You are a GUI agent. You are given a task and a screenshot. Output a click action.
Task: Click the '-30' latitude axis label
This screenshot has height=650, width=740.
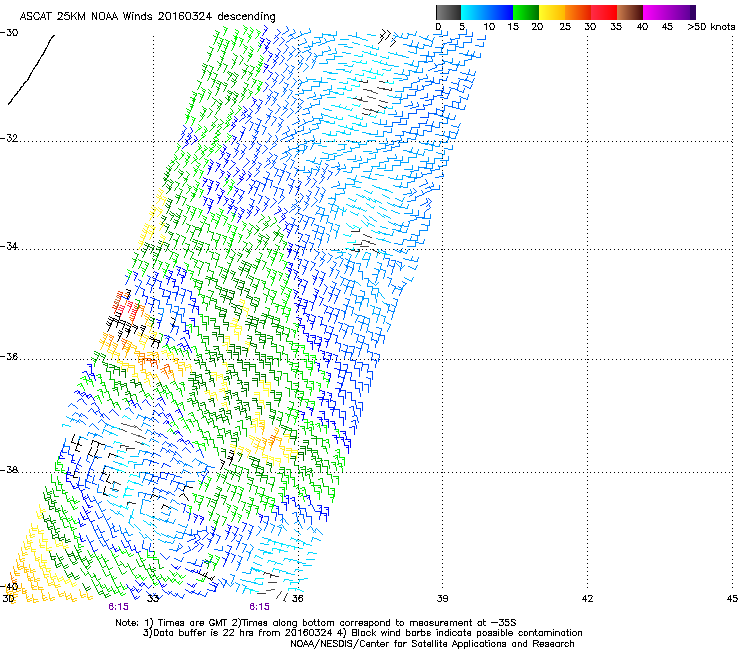tap(9, 33)
